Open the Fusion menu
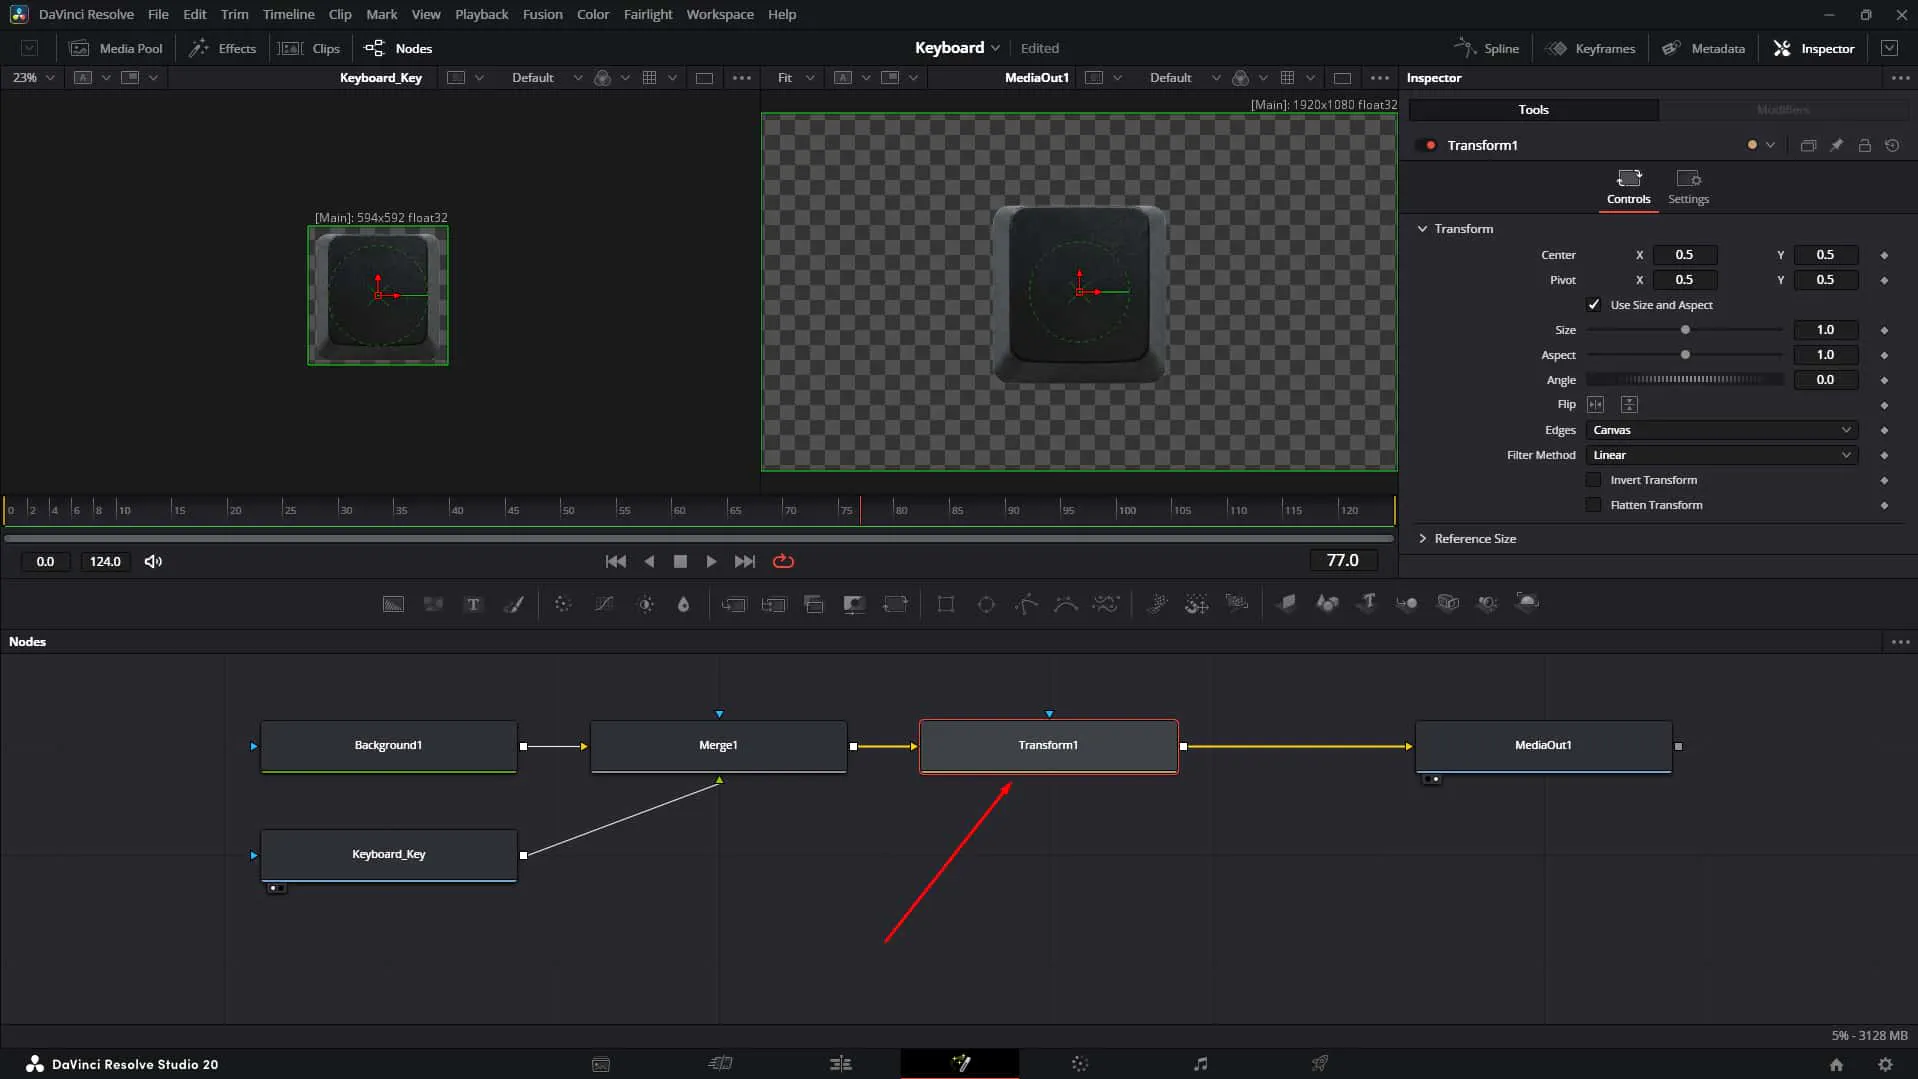The height and width of the screenshot is (1079, 1918). tap(542, 14)
